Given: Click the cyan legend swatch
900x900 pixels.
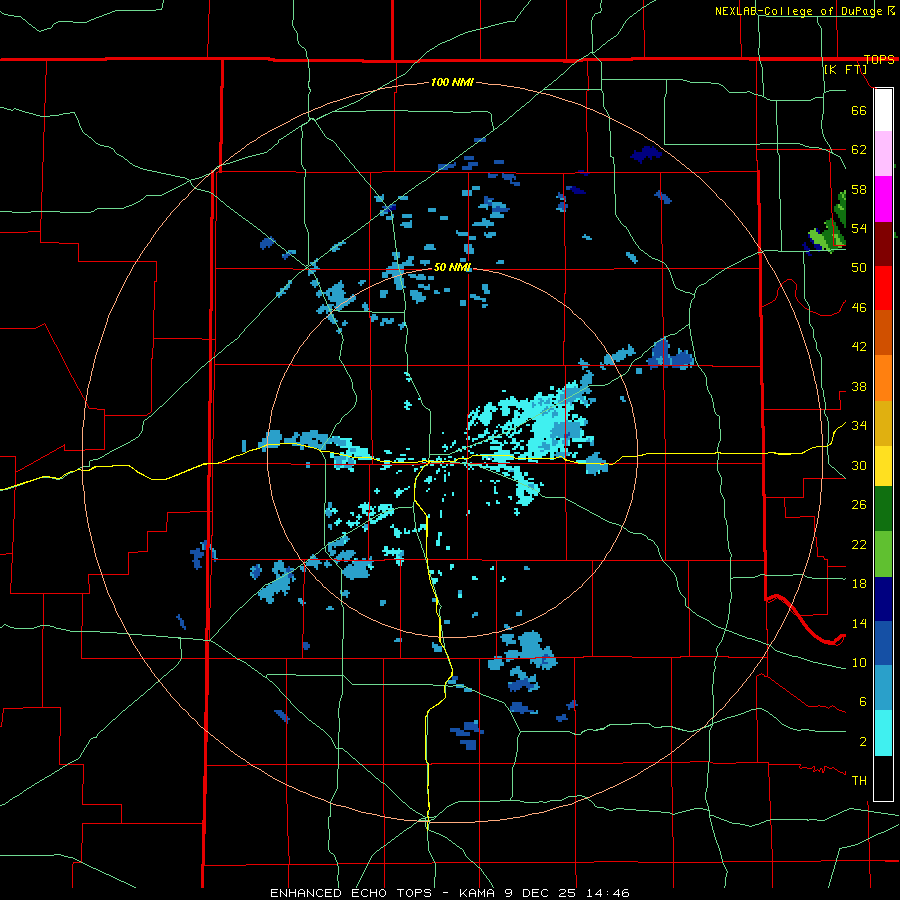Looking at the screenshot, I should [x=883, y=733].
